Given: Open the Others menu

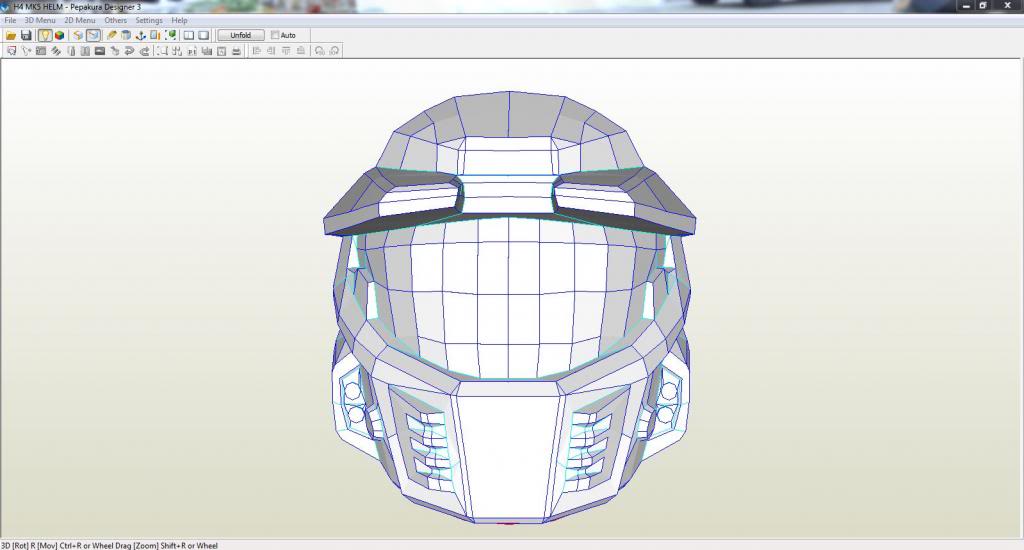Looking at the screenshot, I should [x=116, y=20].
